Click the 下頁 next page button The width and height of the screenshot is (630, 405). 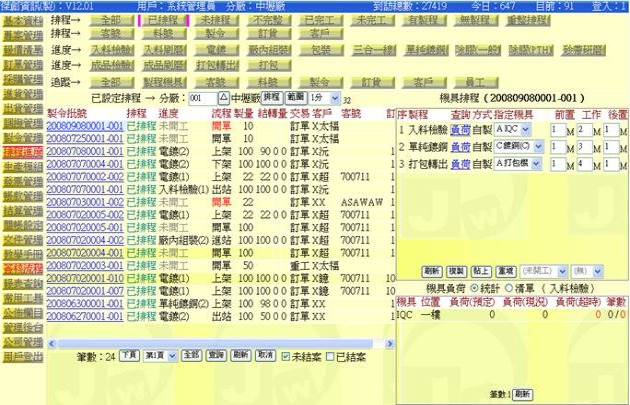pyautogui.click(x=129, y=355)
